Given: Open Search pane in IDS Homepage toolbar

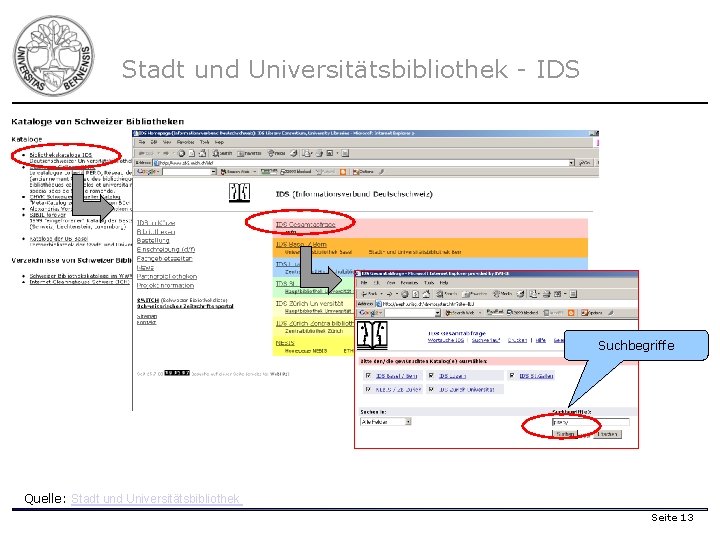Looking at the screenshot, I should point(223,153).
